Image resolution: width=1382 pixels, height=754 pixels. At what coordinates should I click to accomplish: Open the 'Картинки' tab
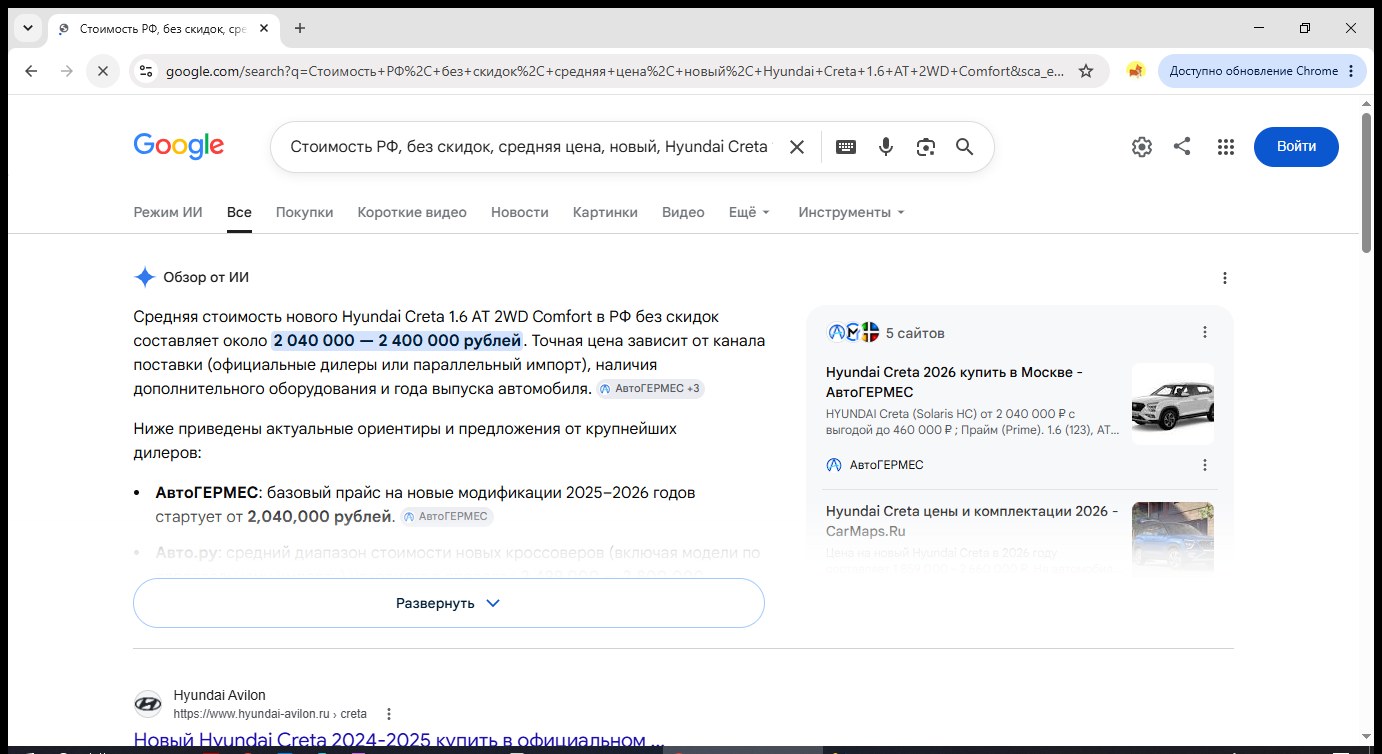pos(605,212)
